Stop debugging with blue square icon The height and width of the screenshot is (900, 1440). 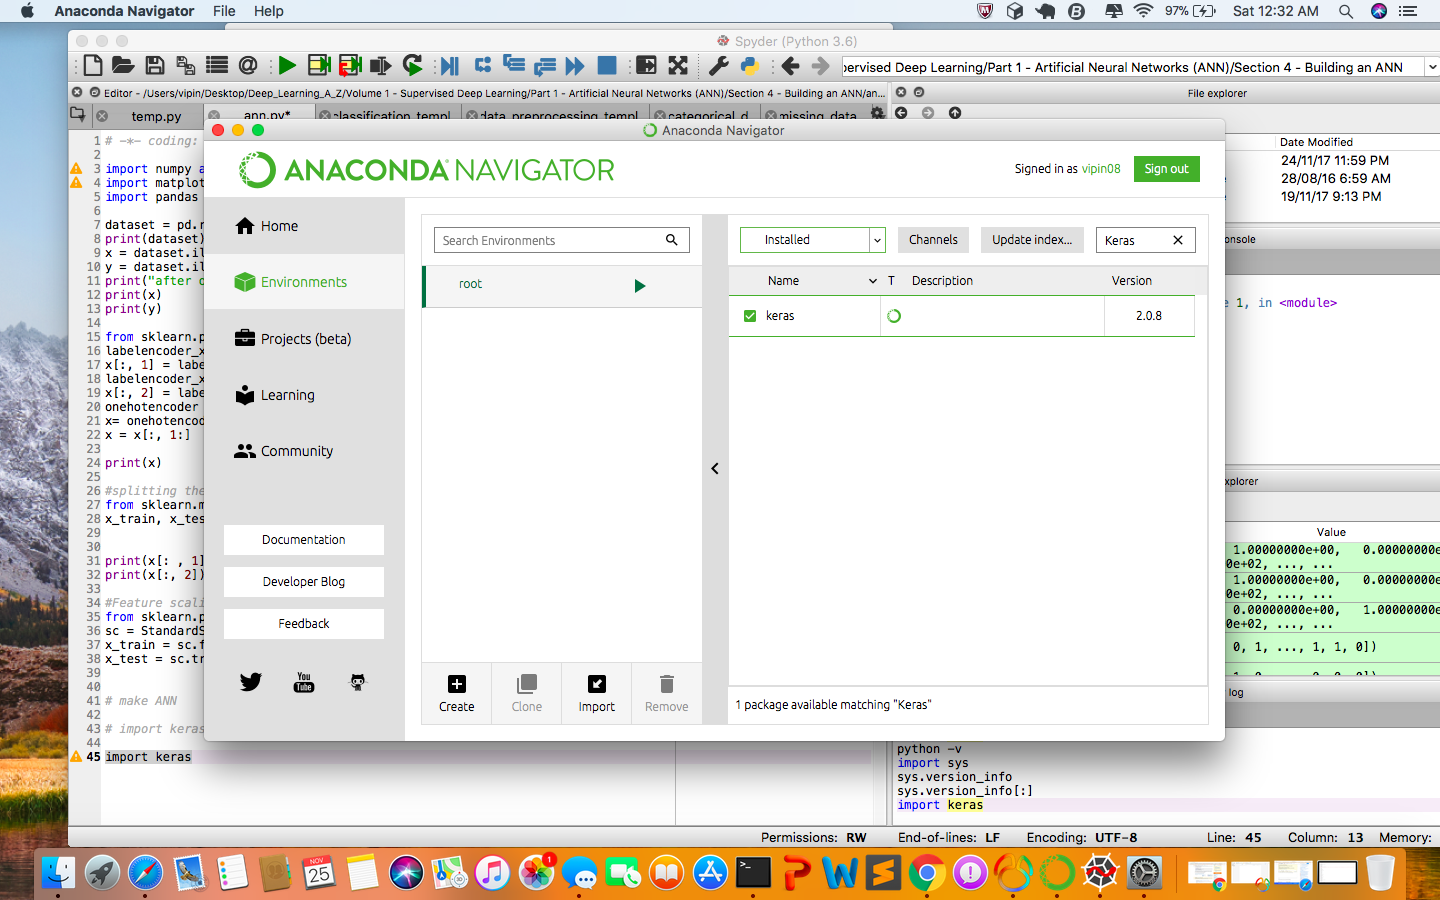pos(607,66)
